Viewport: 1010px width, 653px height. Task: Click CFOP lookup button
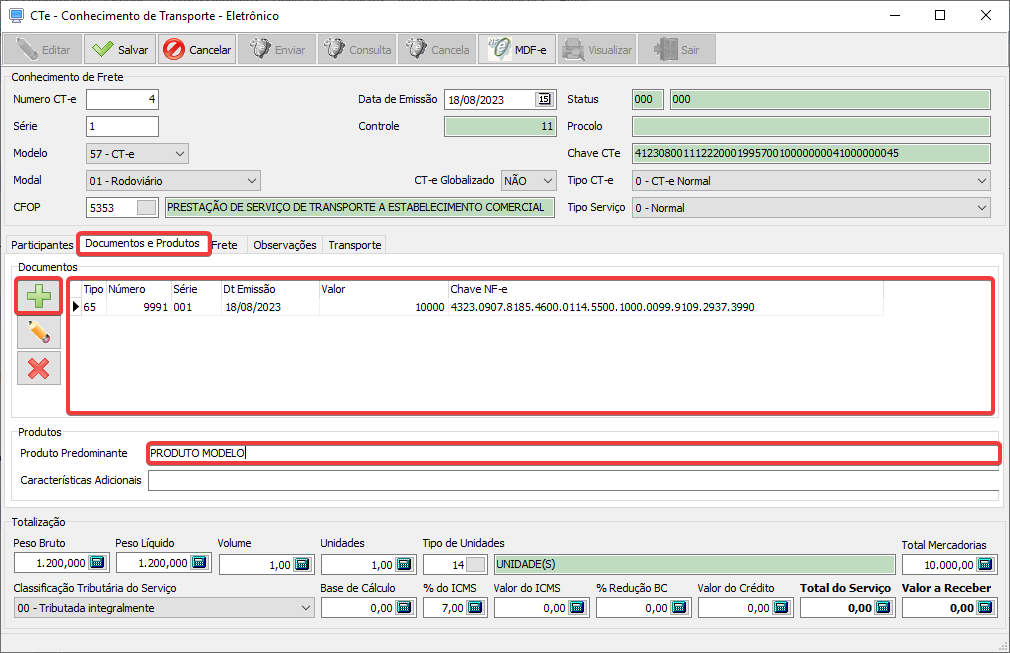pyautogui.click(x=147, y=207)
